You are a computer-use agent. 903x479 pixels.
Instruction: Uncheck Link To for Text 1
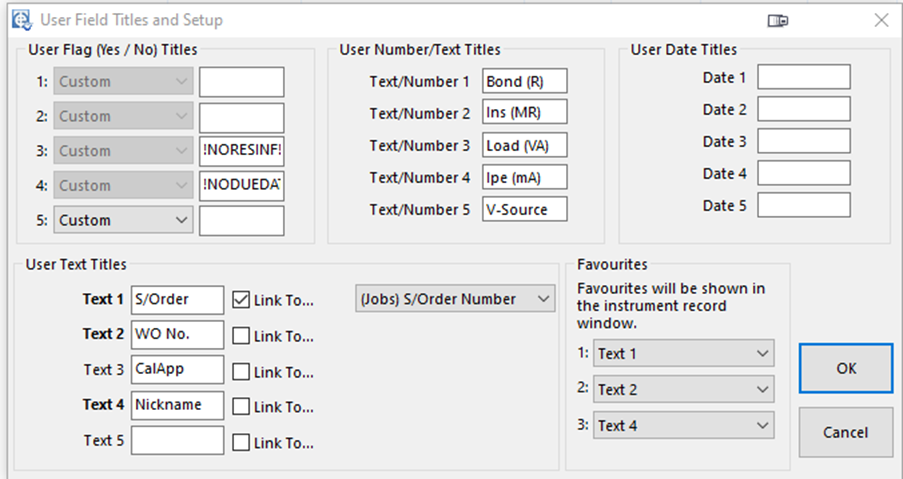241,299
